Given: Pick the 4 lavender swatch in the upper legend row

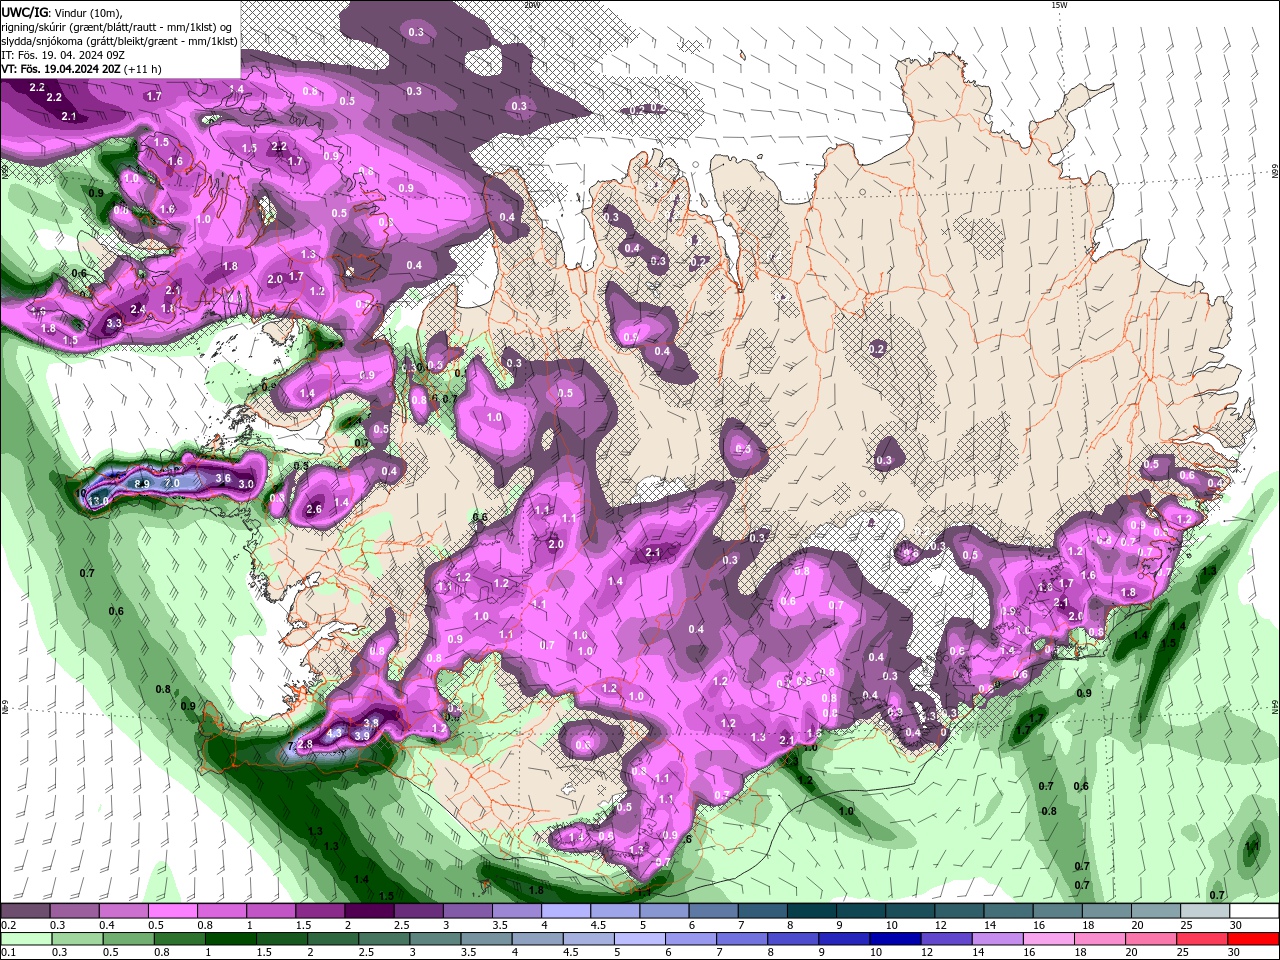Looking at the screenshot, I should [x=565, y=911].
